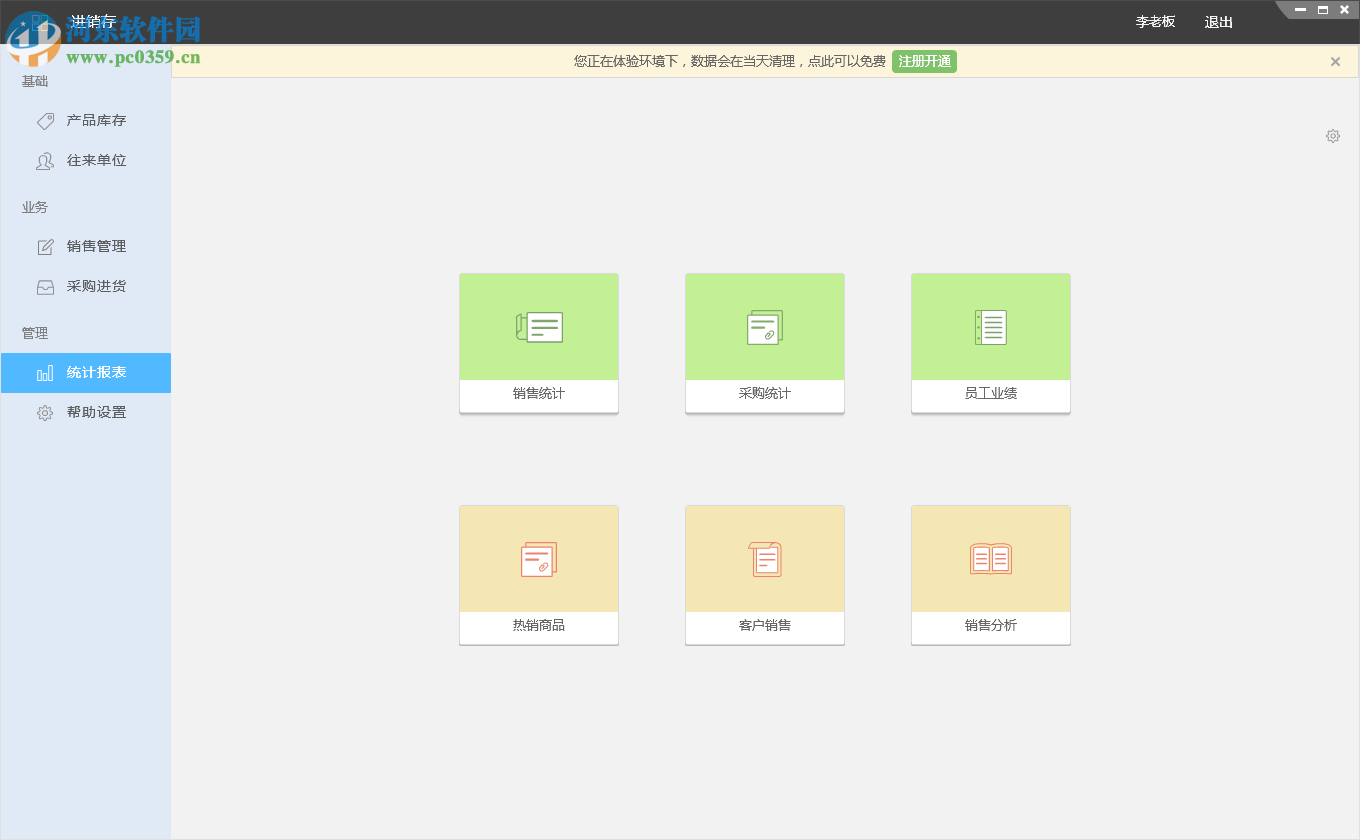This screenshot has height=840, width=1360.
Task: Open the 热销商品 report tile icon
Action: point(539,559)
